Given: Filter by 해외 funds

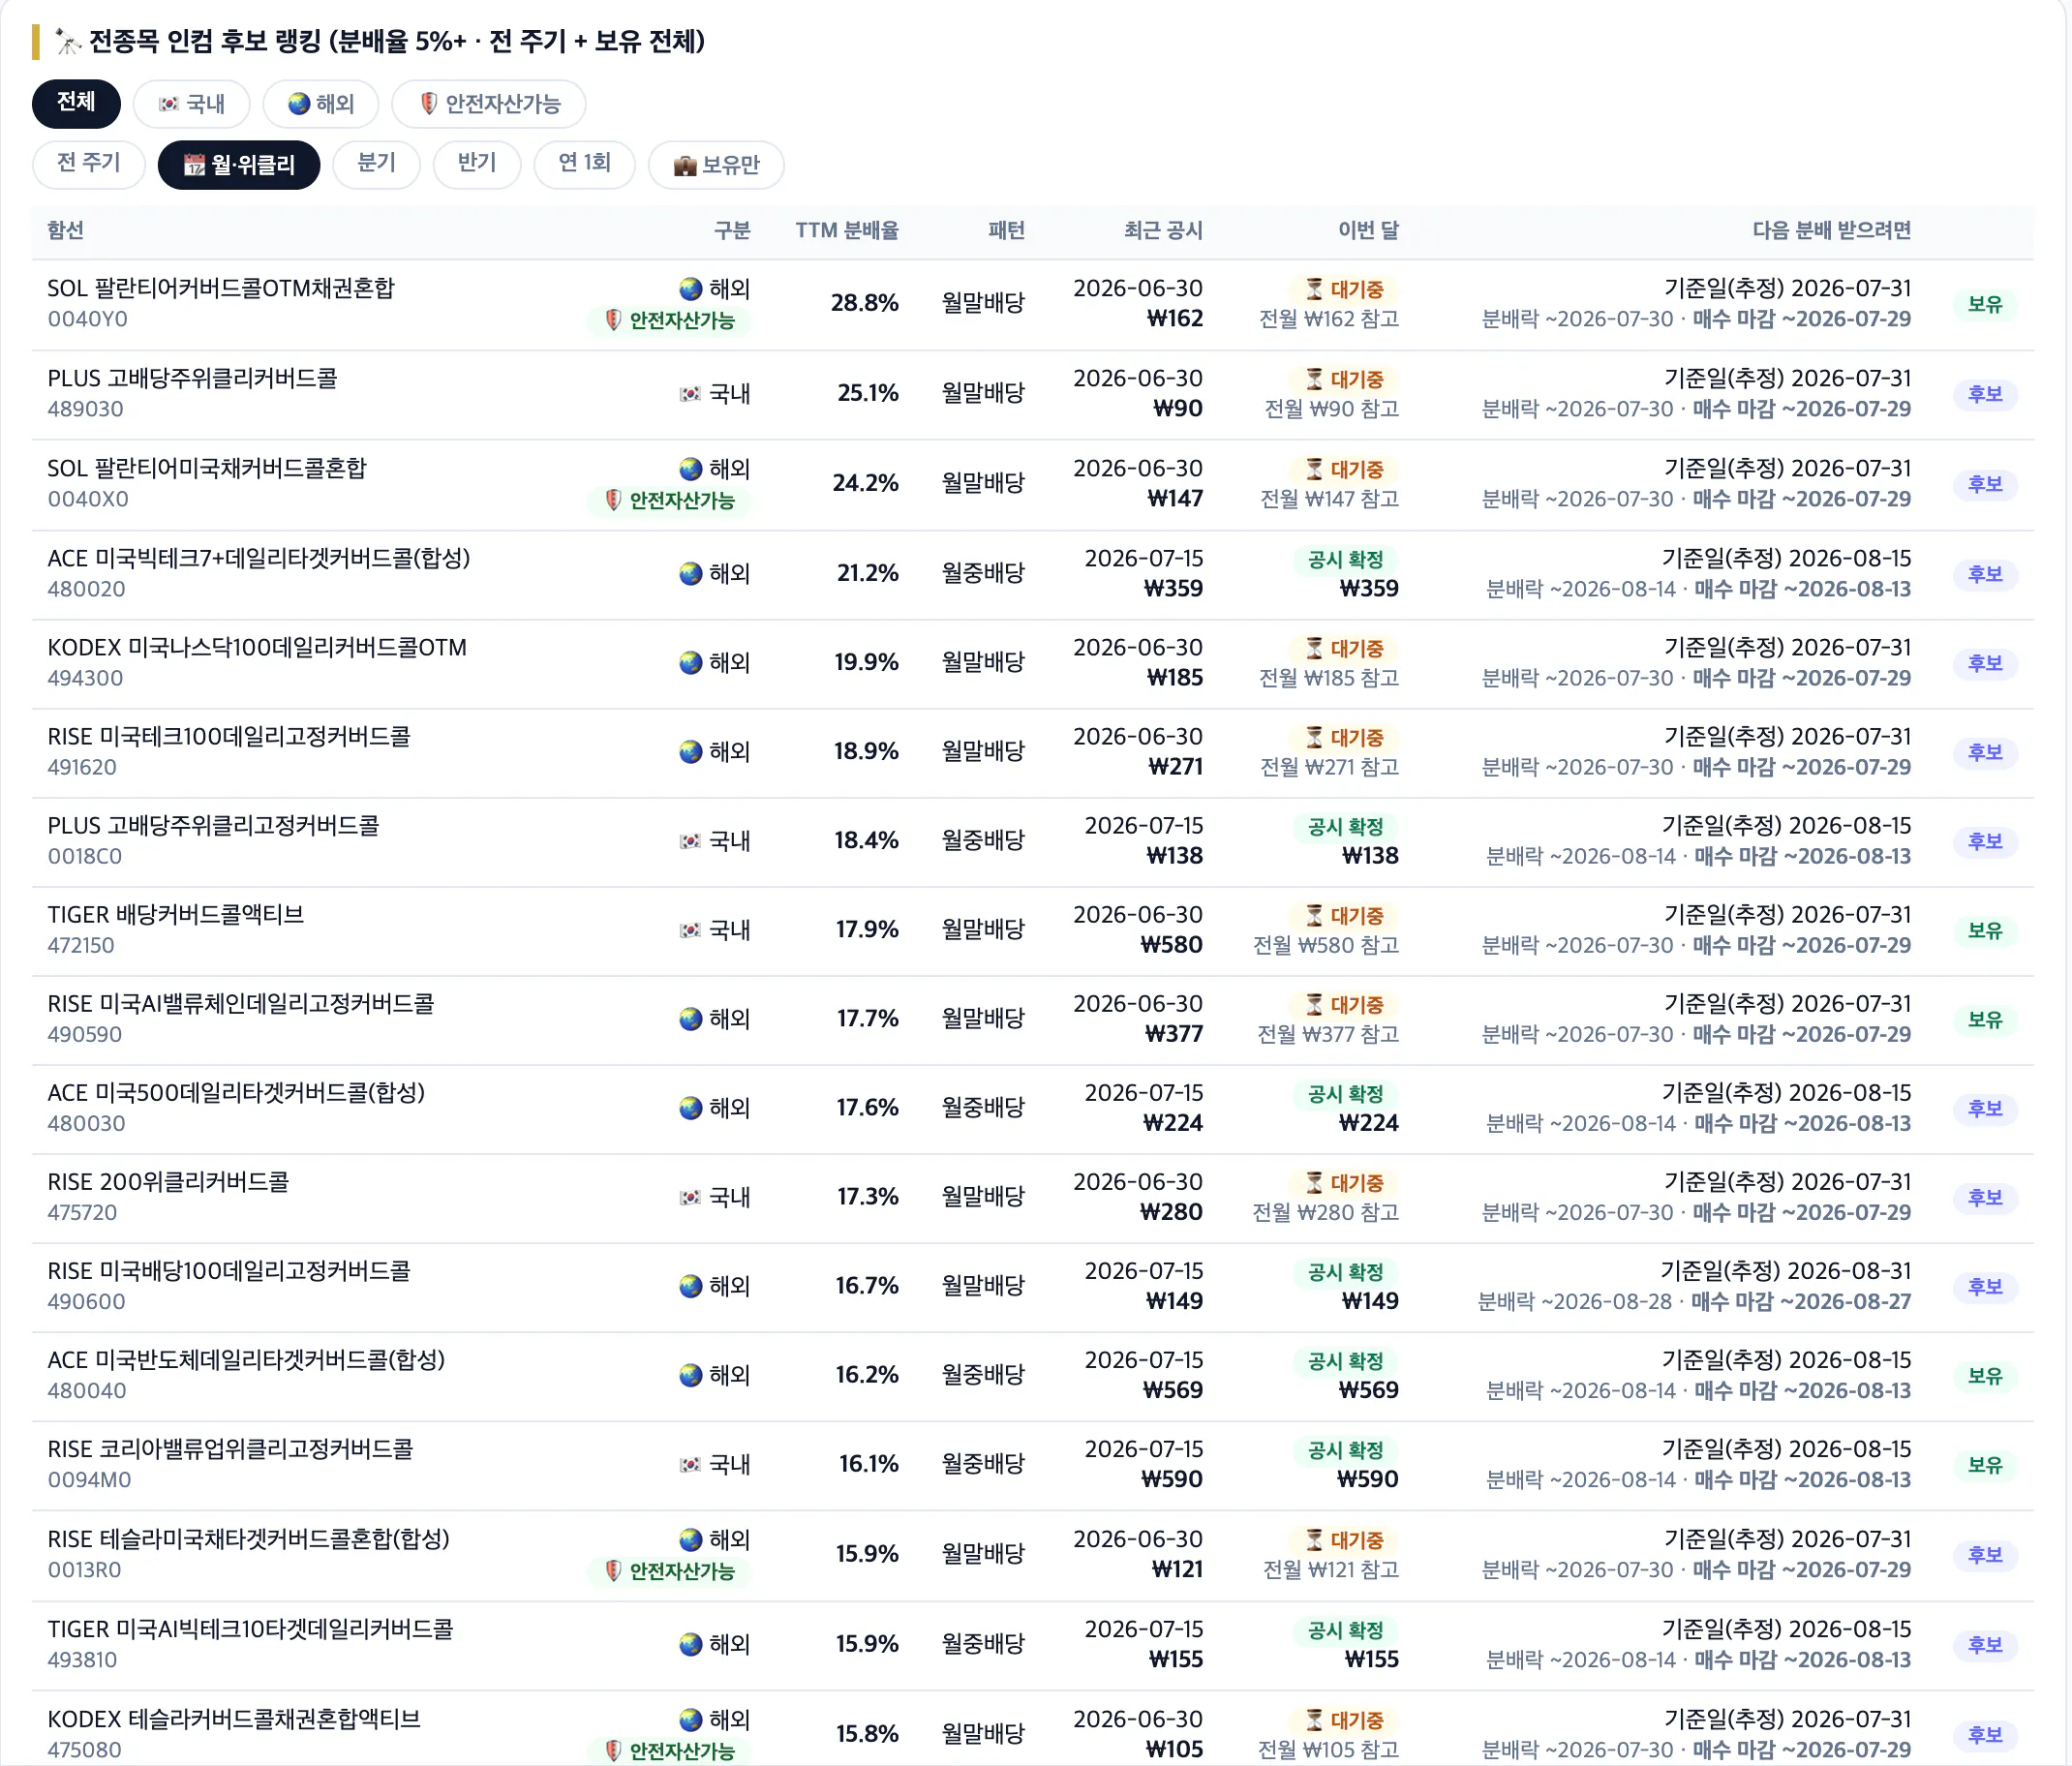Looking at the screenshot, I should point(320,104).
